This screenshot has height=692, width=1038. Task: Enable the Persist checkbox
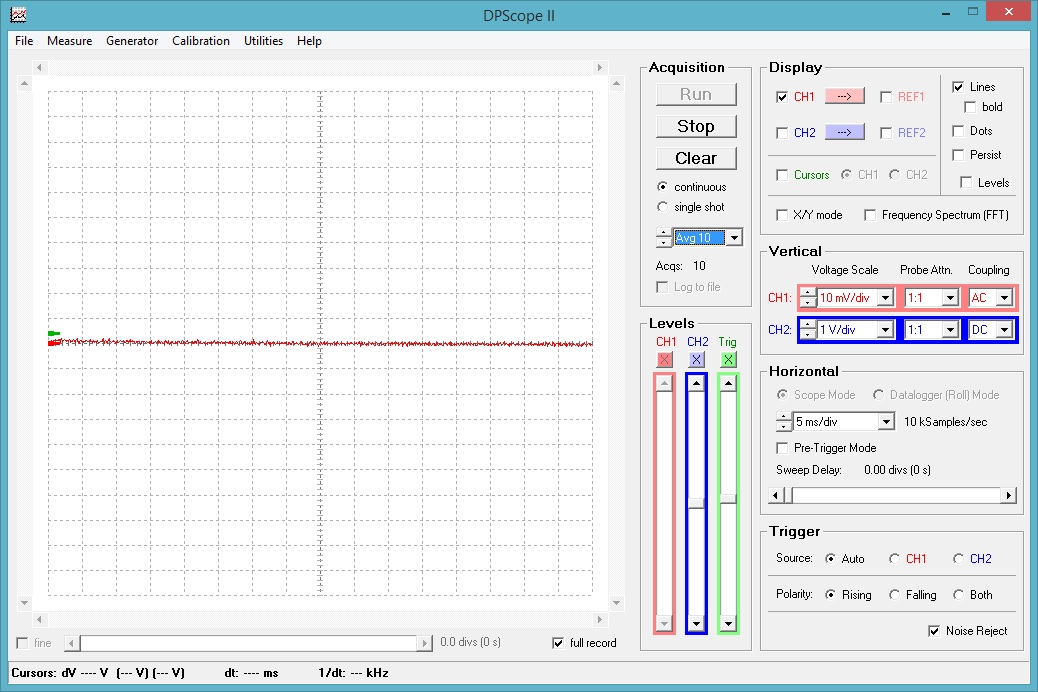coord(958,155)
